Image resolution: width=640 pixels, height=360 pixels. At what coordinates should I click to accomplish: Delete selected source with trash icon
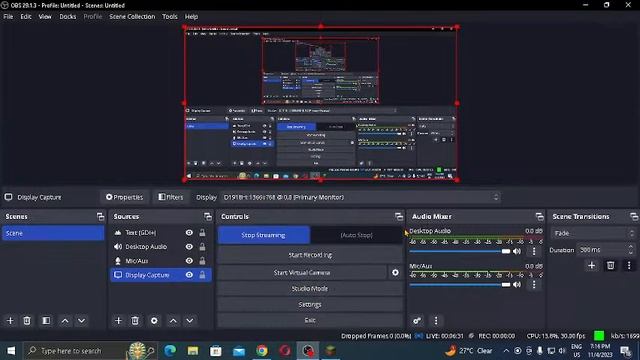pos(135,321)
